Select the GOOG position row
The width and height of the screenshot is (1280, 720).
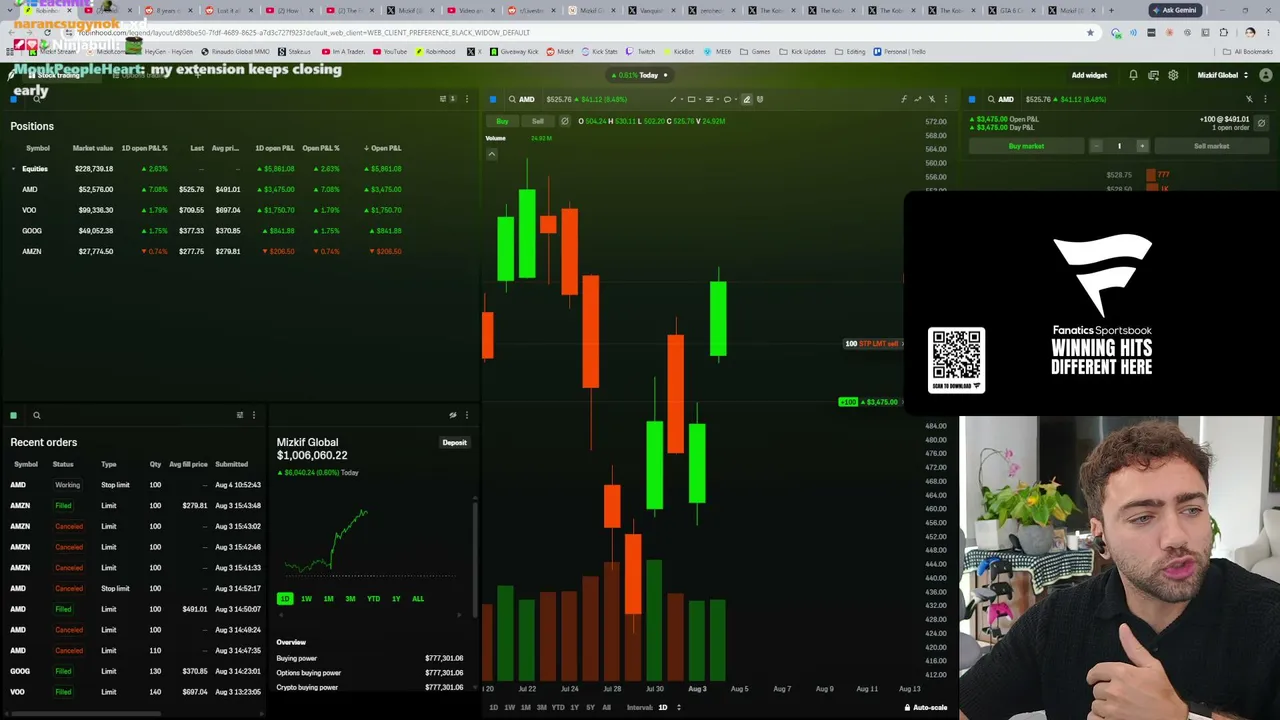pyautogui.click(x=208, y=231)
